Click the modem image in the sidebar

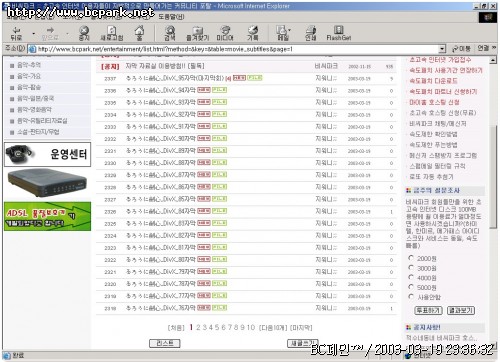[47, 183]
